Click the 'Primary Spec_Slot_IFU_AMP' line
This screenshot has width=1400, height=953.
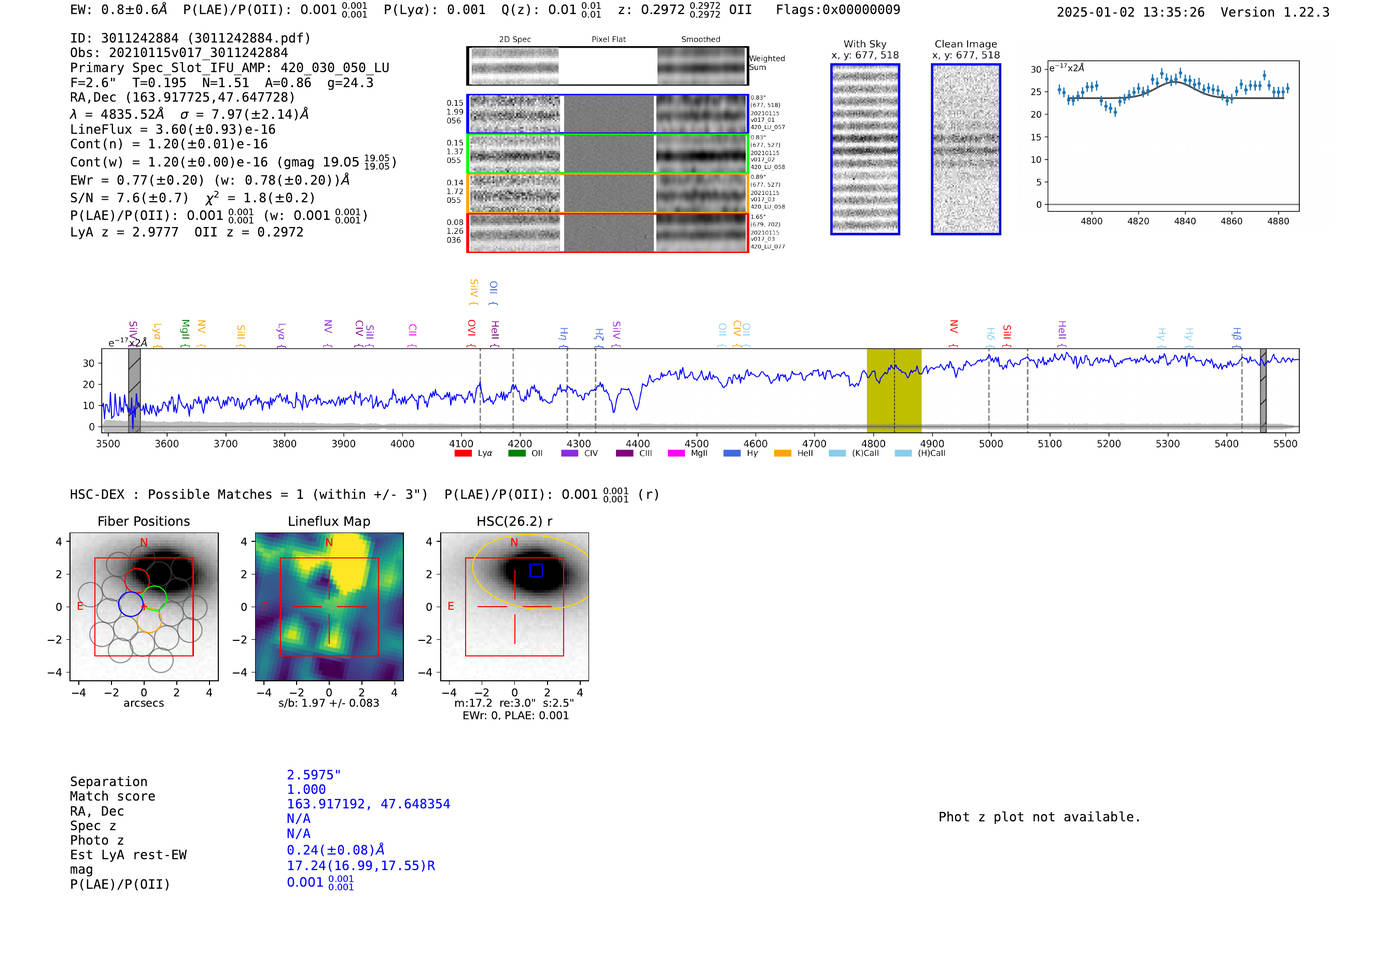230,68
